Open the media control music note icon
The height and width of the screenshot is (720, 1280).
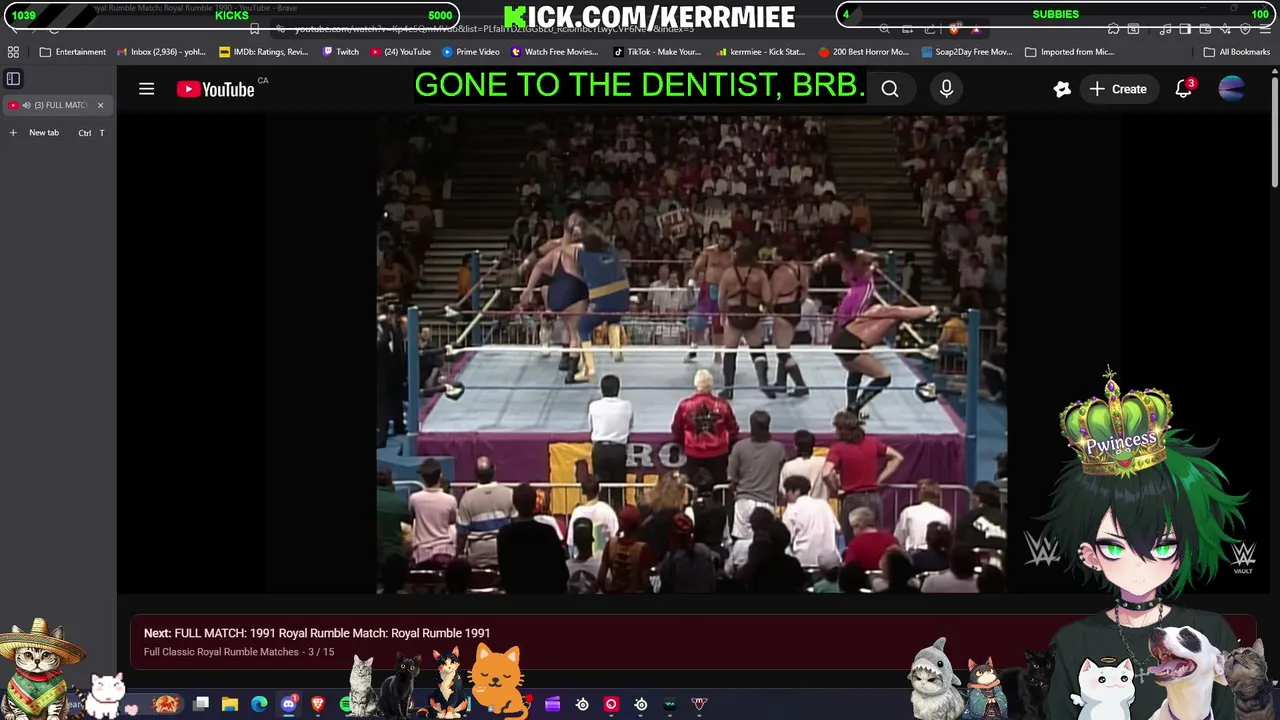(1165, 29)
